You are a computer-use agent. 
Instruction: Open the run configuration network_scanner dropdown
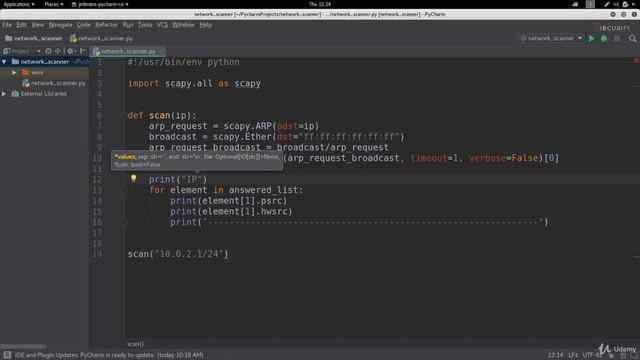tap(551, 38)
